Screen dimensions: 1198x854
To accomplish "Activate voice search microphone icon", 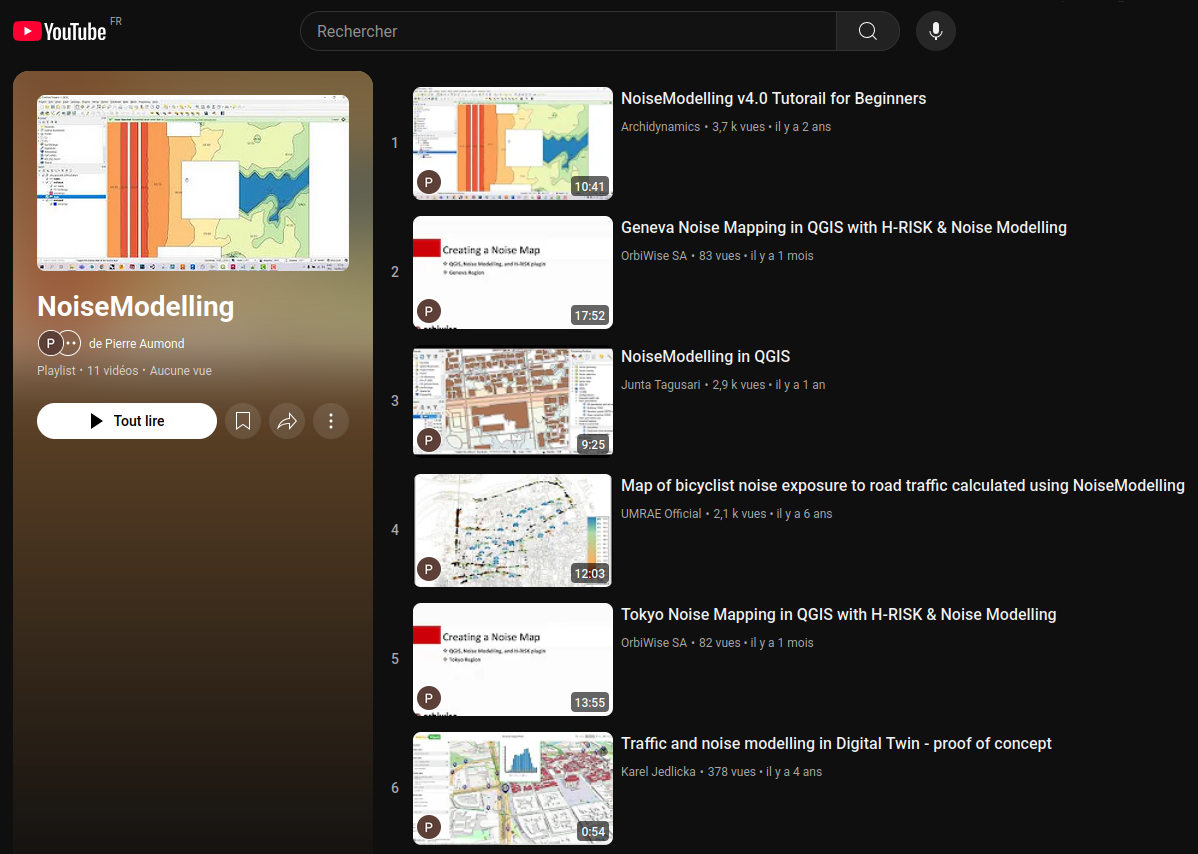I will point(935,31).
